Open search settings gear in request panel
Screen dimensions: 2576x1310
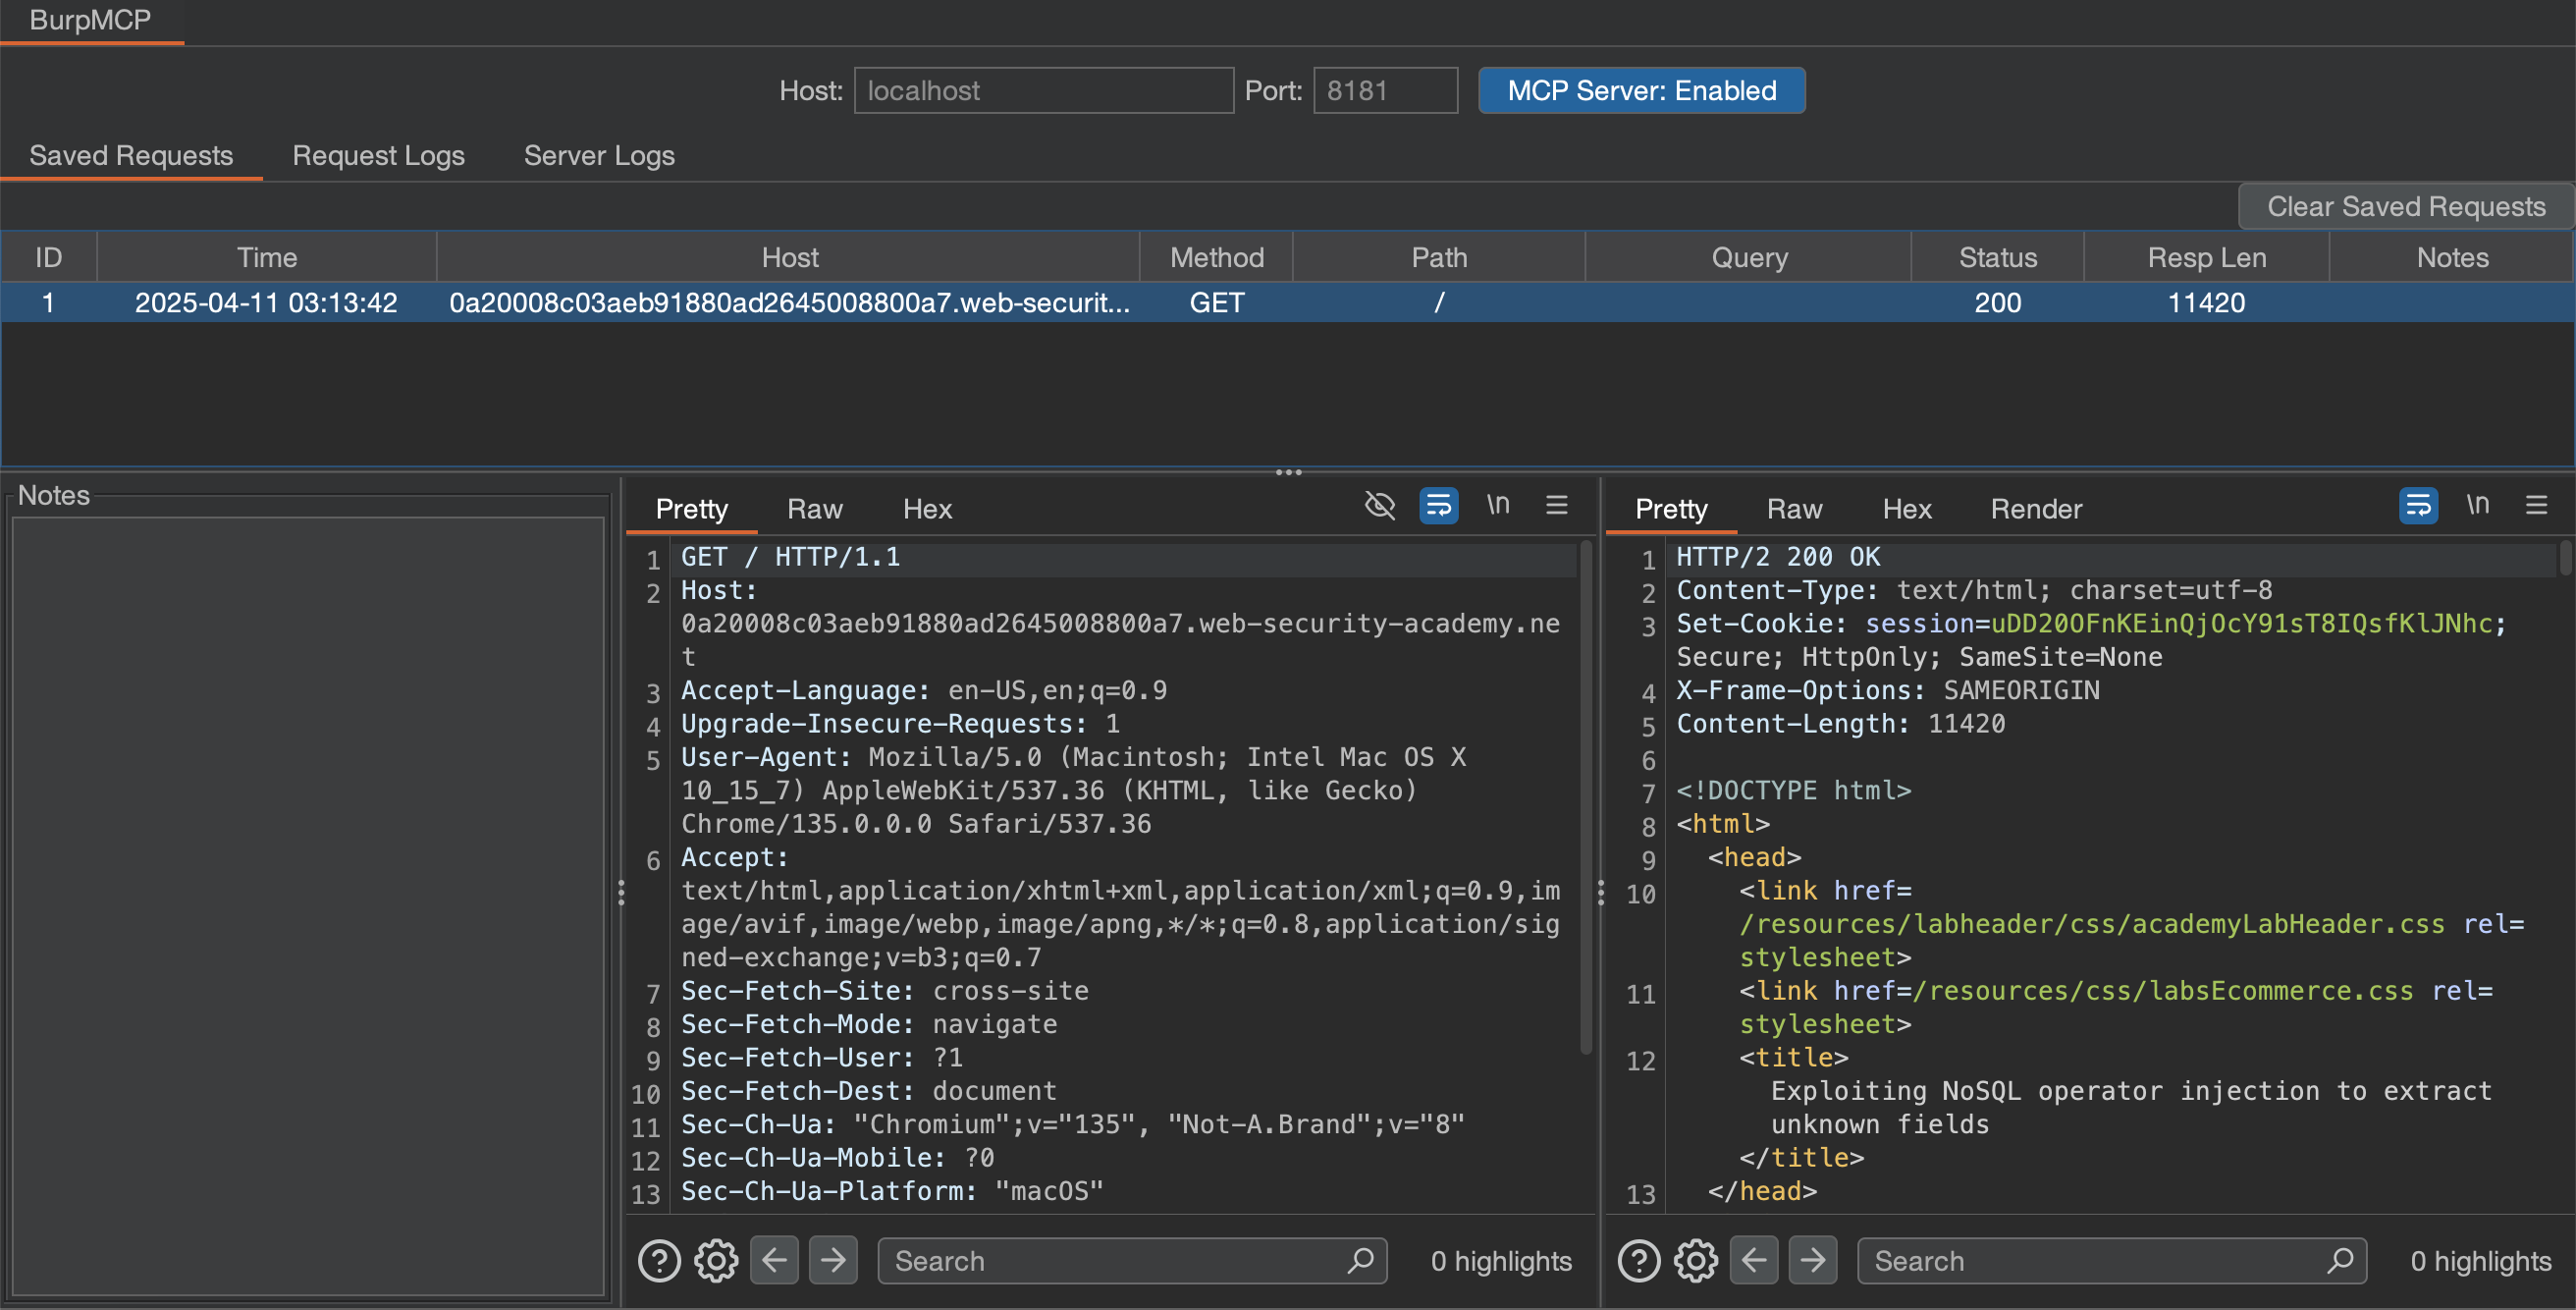(x=716, y=1261)
